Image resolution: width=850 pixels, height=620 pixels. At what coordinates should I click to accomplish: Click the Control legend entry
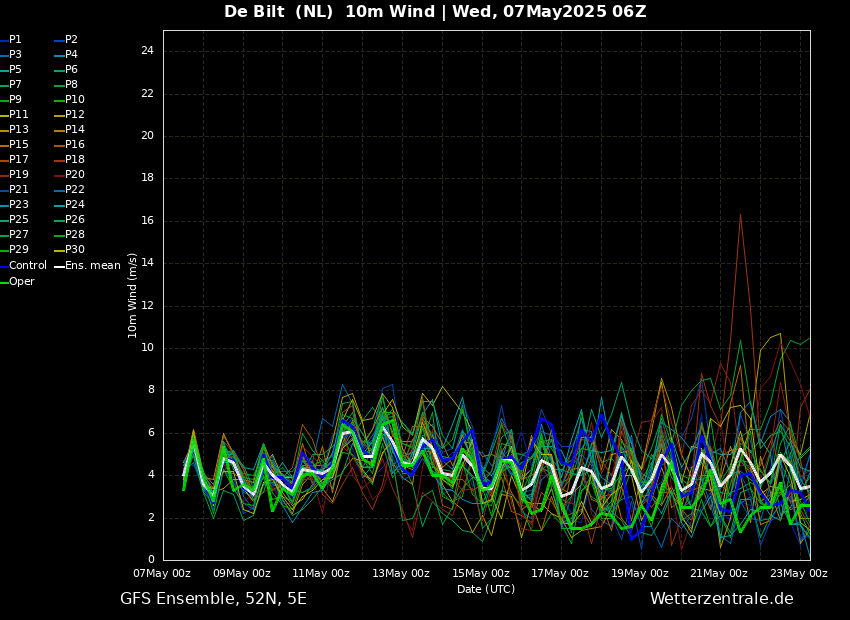tap(27, 266)
